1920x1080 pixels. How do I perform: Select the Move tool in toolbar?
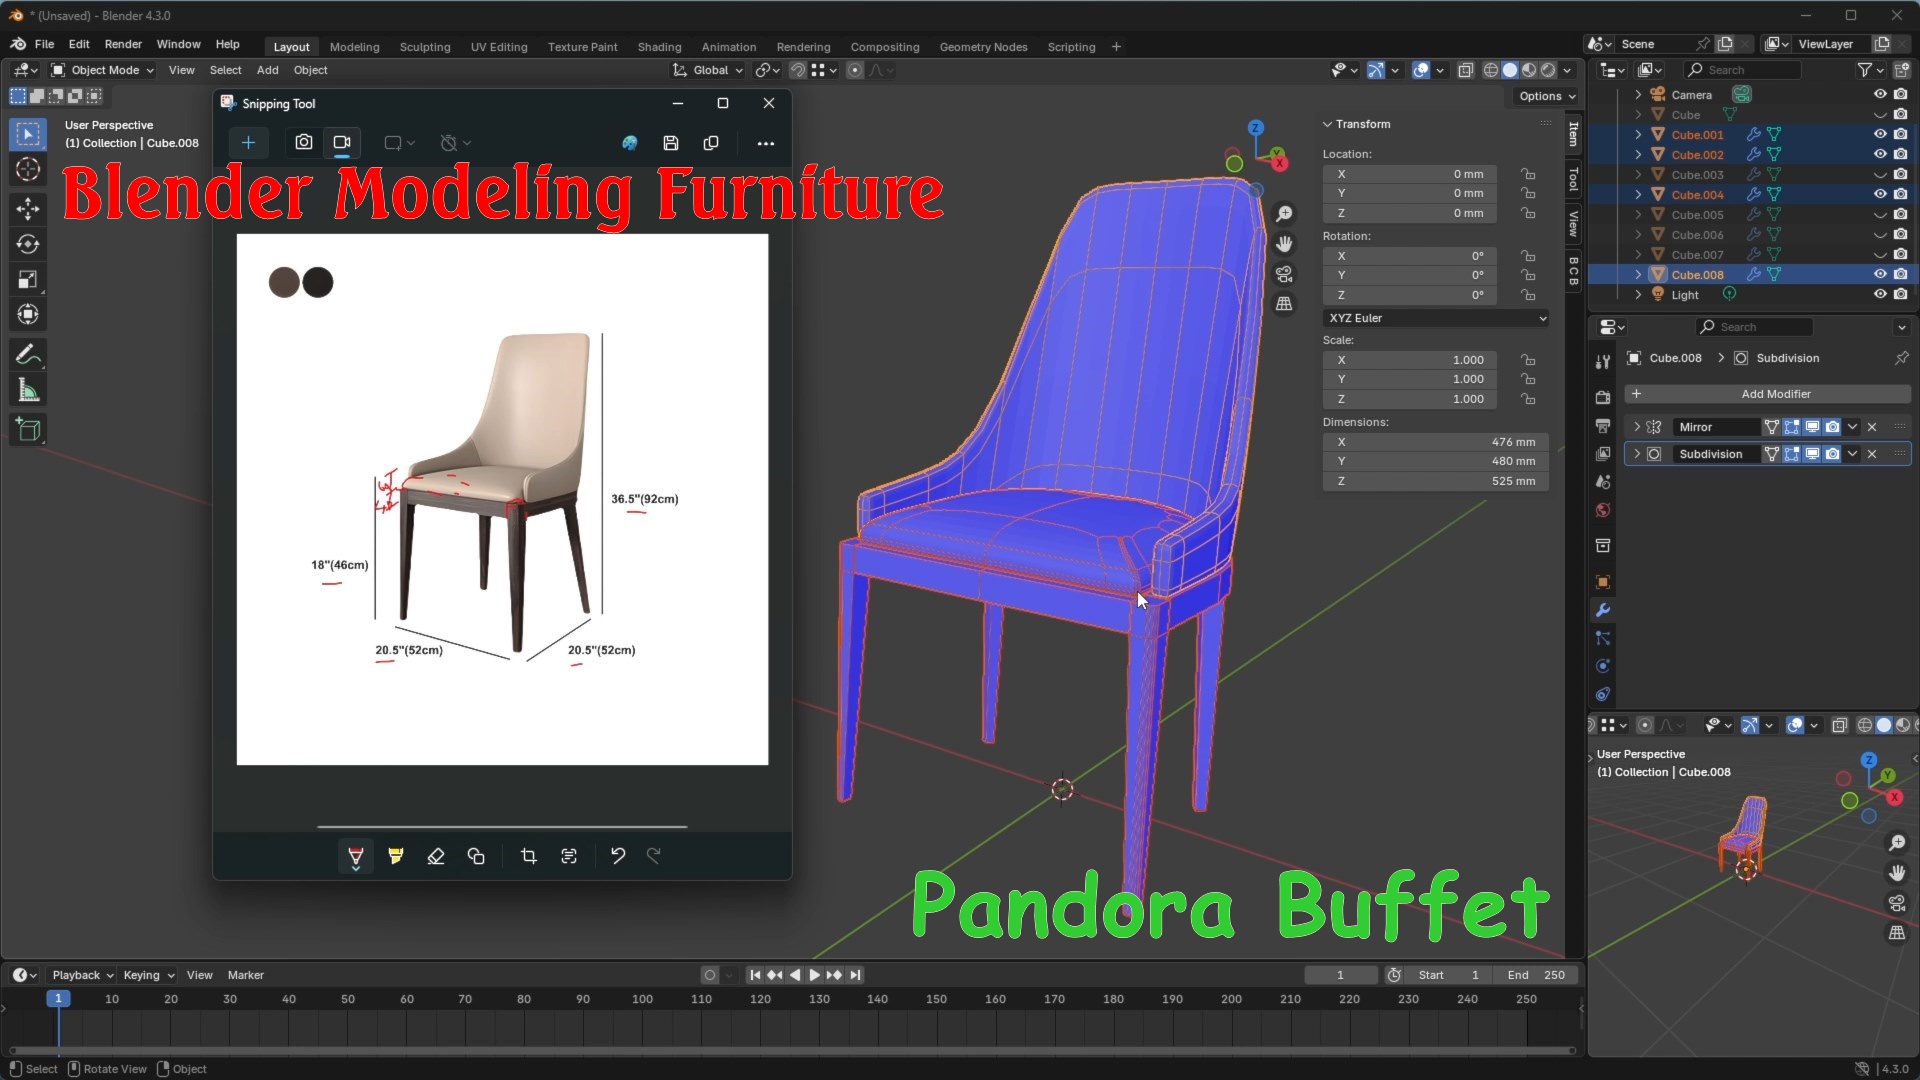(28, 208)
